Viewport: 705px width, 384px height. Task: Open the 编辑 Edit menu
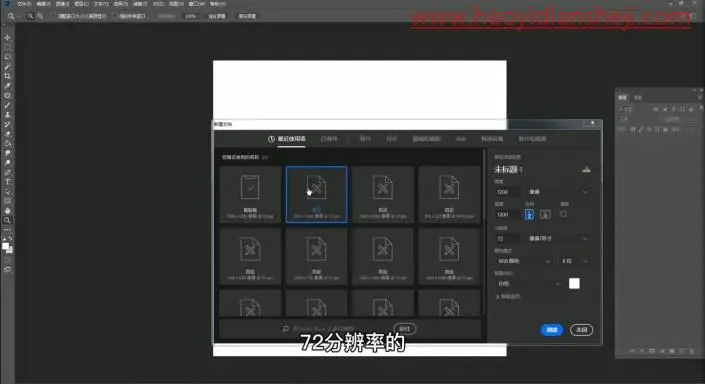(43, 4)
